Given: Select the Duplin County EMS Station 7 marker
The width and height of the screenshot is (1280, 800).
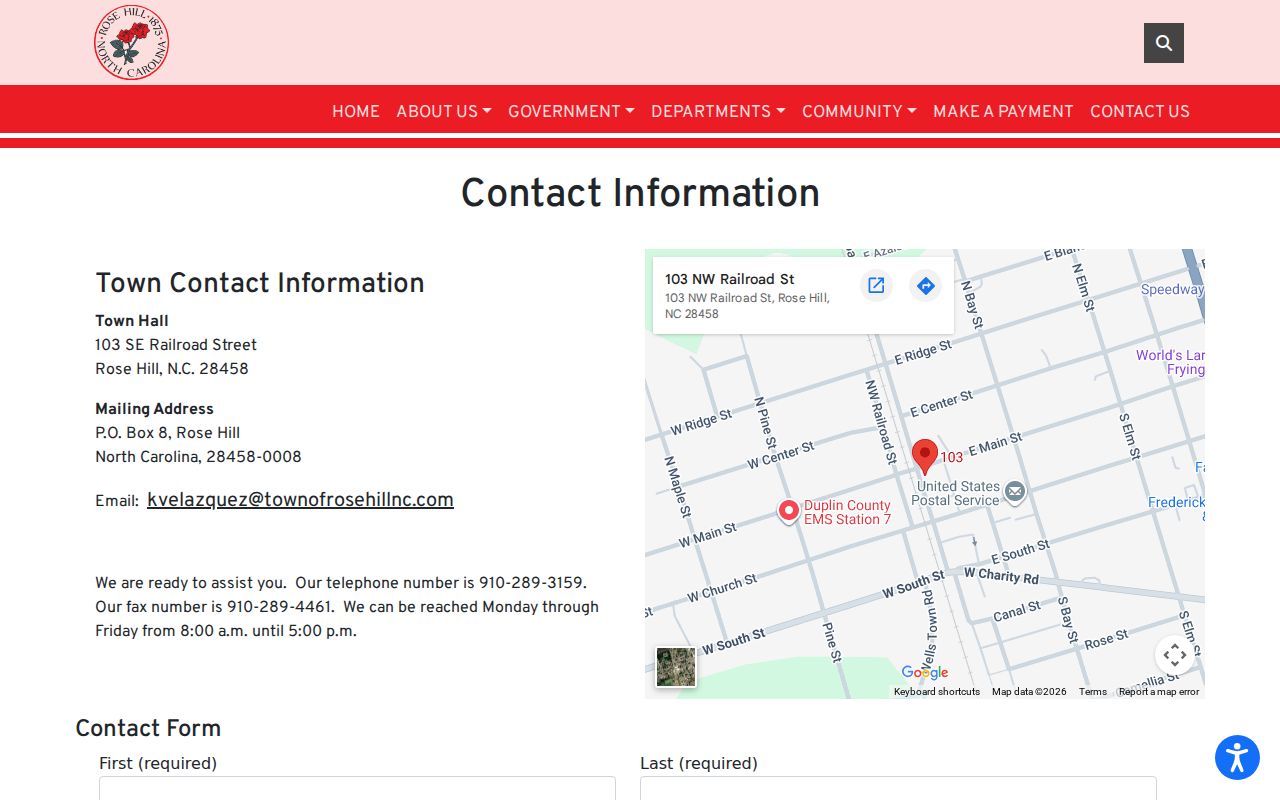Looking at the screenshot, I should click(x=789, y=511).
